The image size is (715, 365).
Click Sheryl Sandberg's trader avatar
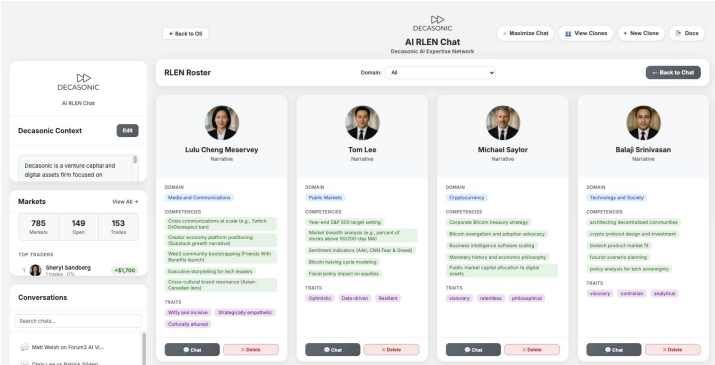click(x=35, y=270)
